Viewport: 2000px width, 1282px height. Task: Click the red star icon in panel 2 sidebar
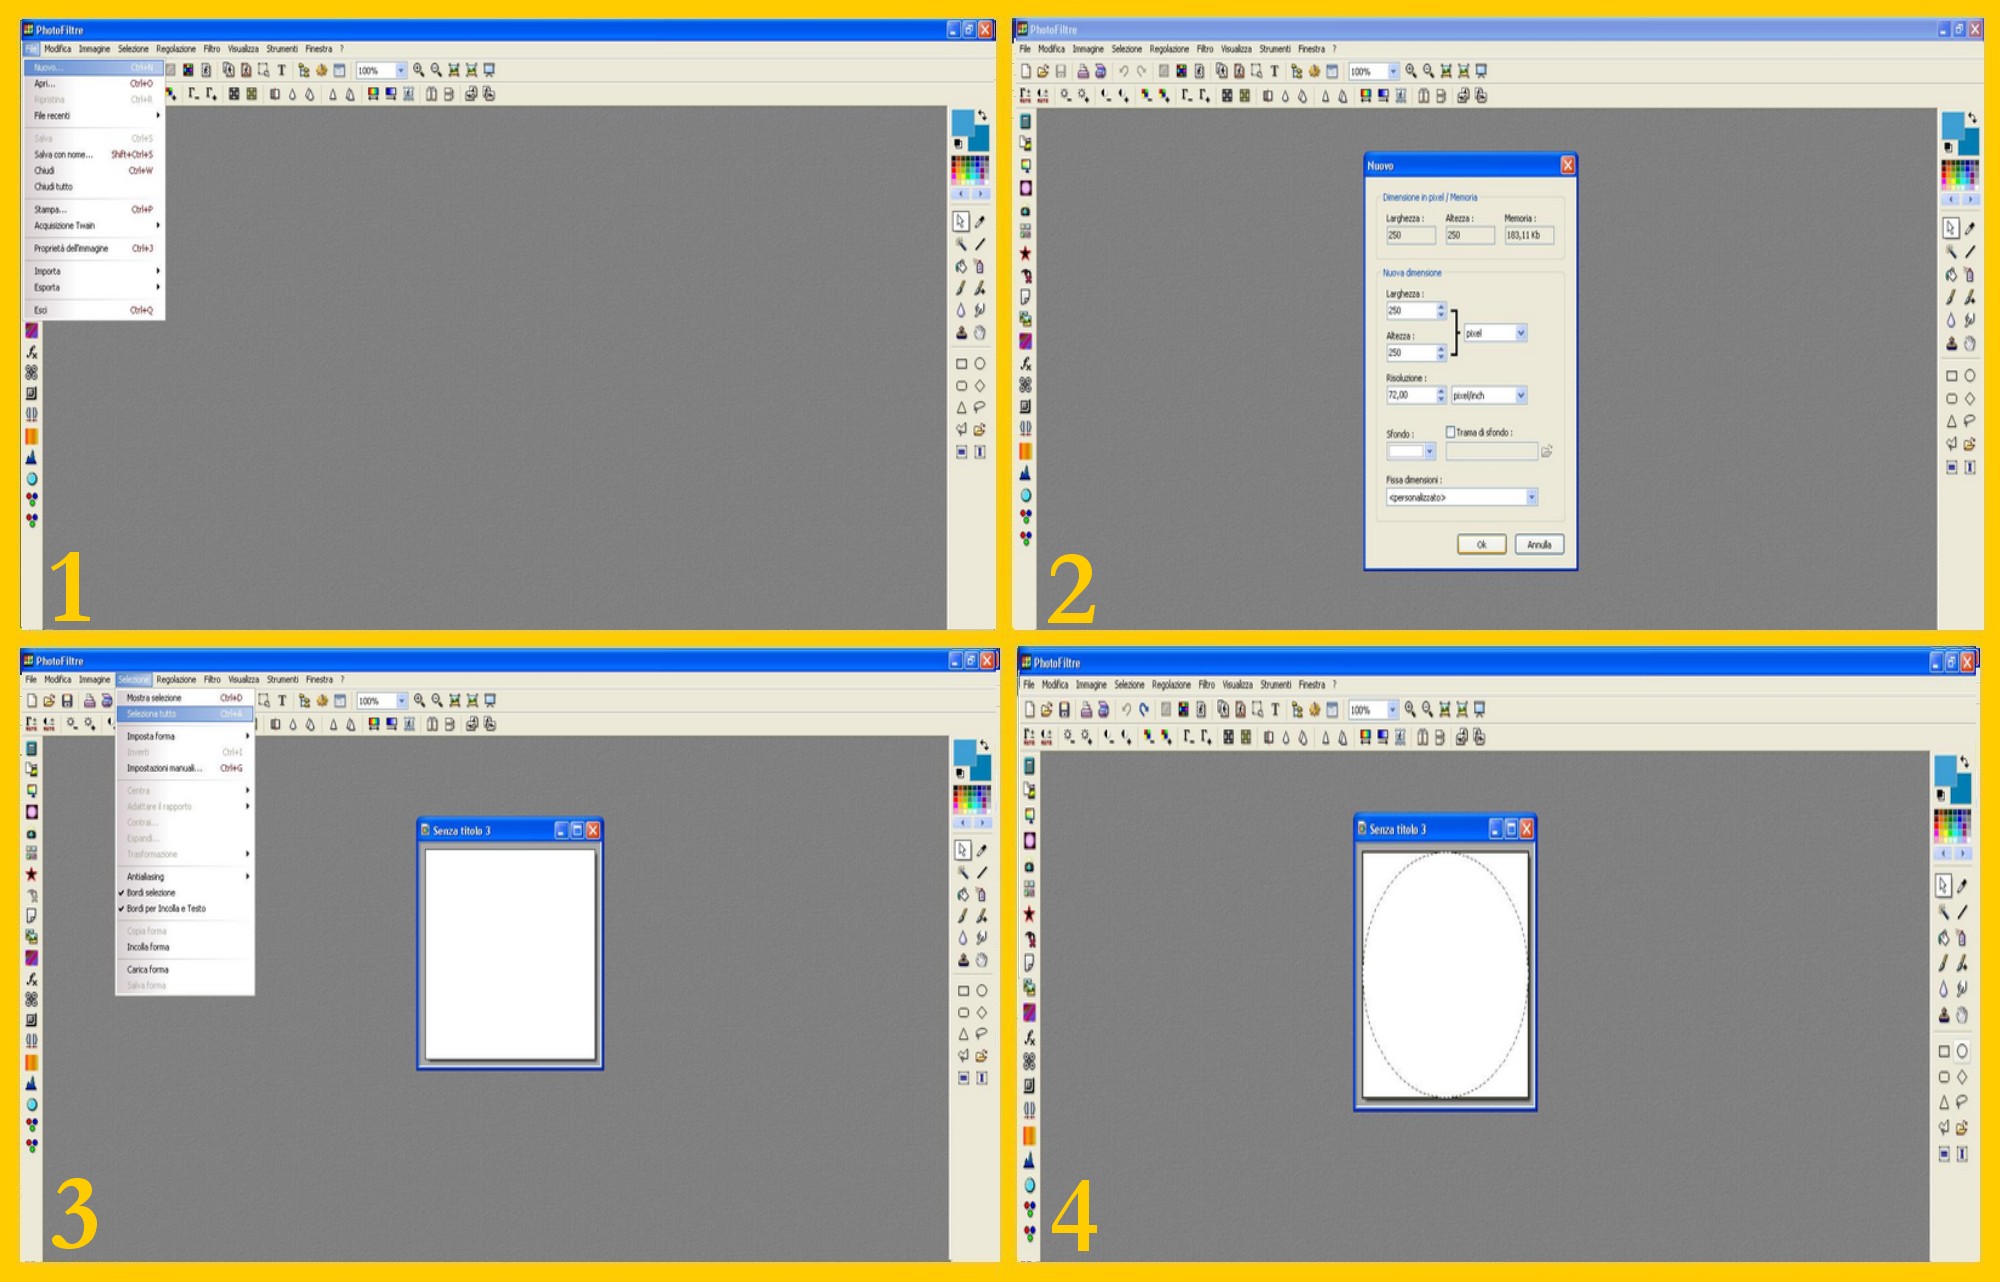(1025, 254)
